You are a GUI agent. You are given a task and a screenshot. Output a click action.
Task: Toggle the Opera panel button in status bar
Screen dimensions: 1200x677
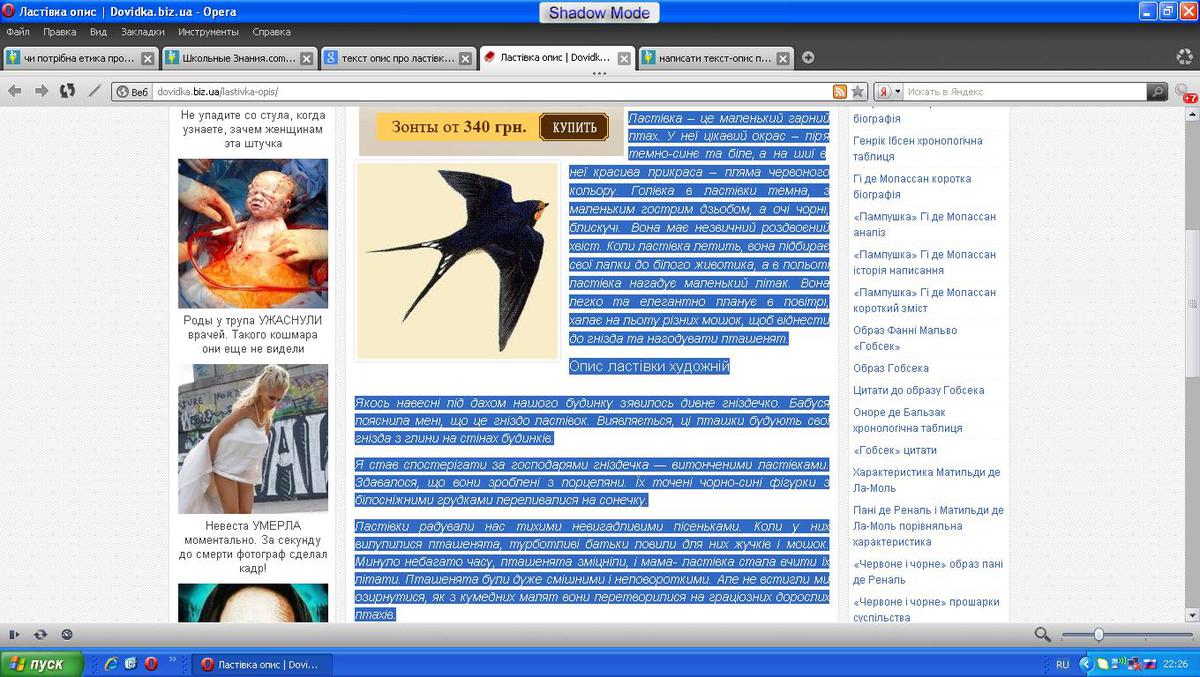13,634
